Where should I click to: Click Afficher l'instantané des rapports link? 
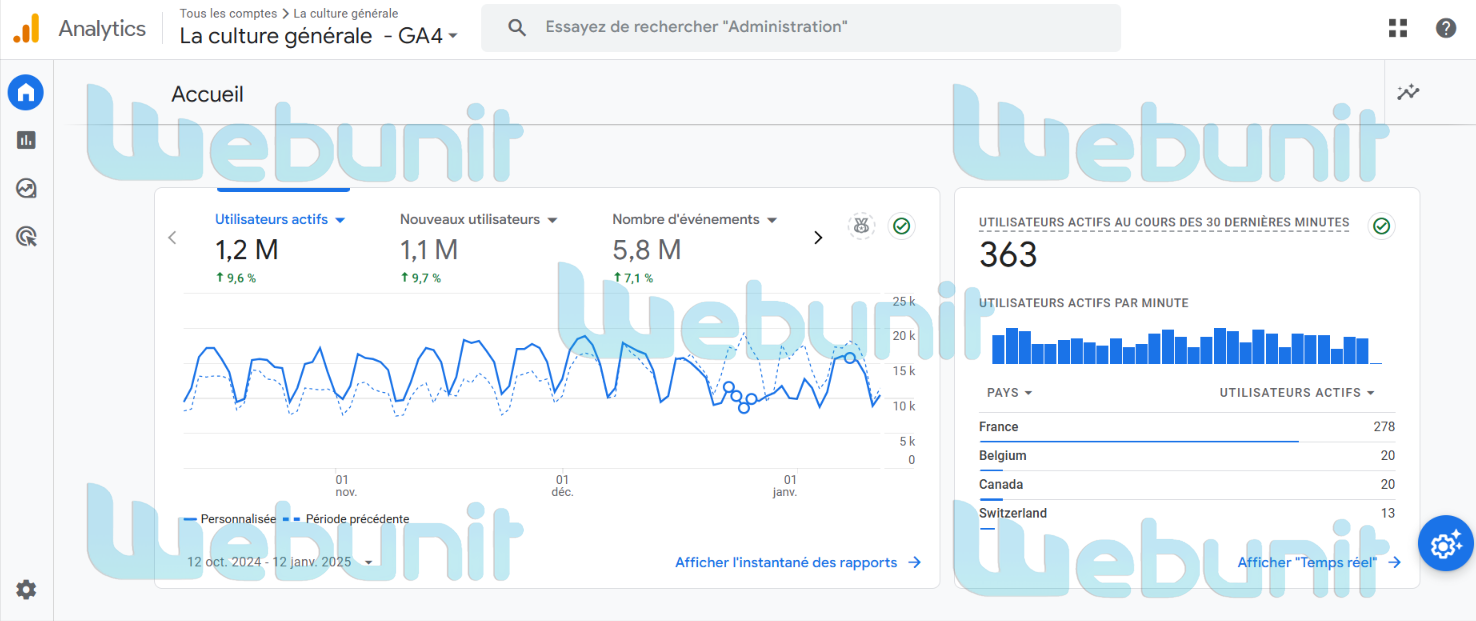pyautogui.click(x=797, y=562)
